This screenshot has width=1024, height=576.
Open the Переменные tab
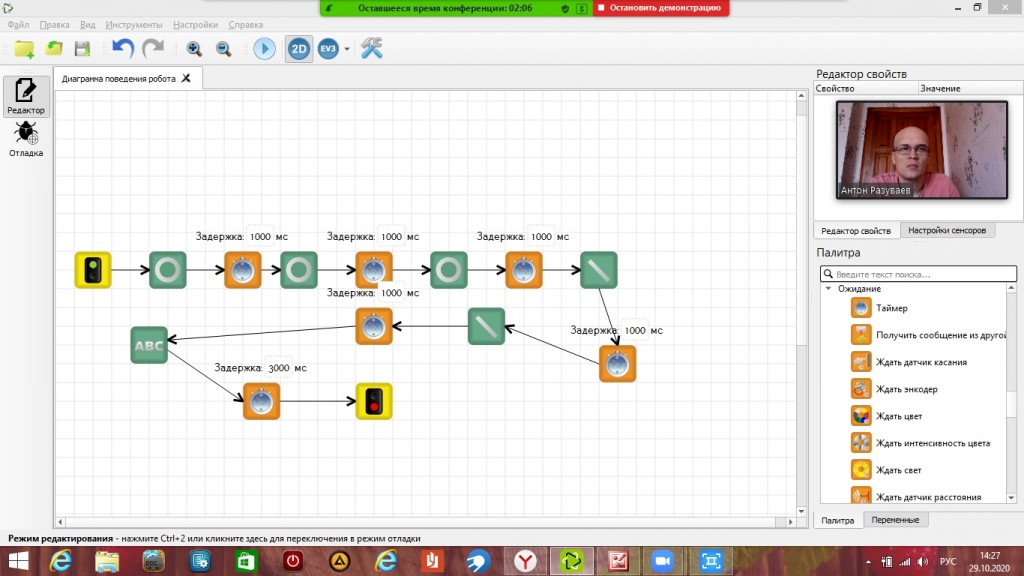point(896,520)
